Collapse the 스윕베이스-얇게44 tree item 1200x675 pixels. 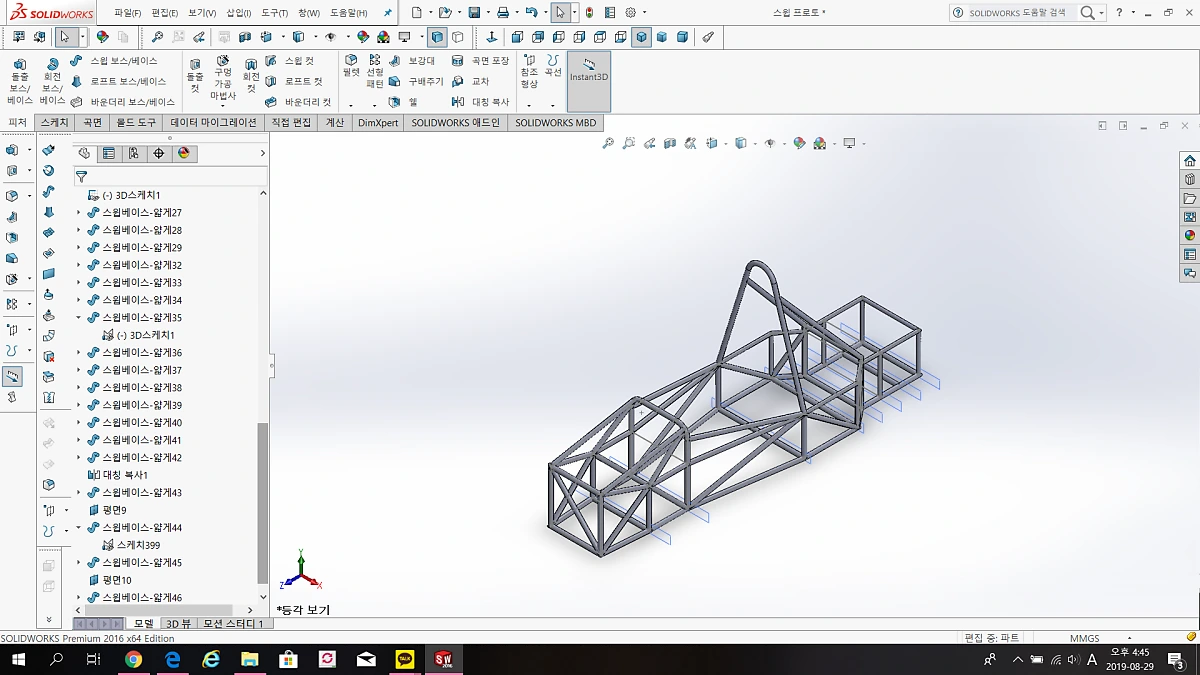[79, 528]
